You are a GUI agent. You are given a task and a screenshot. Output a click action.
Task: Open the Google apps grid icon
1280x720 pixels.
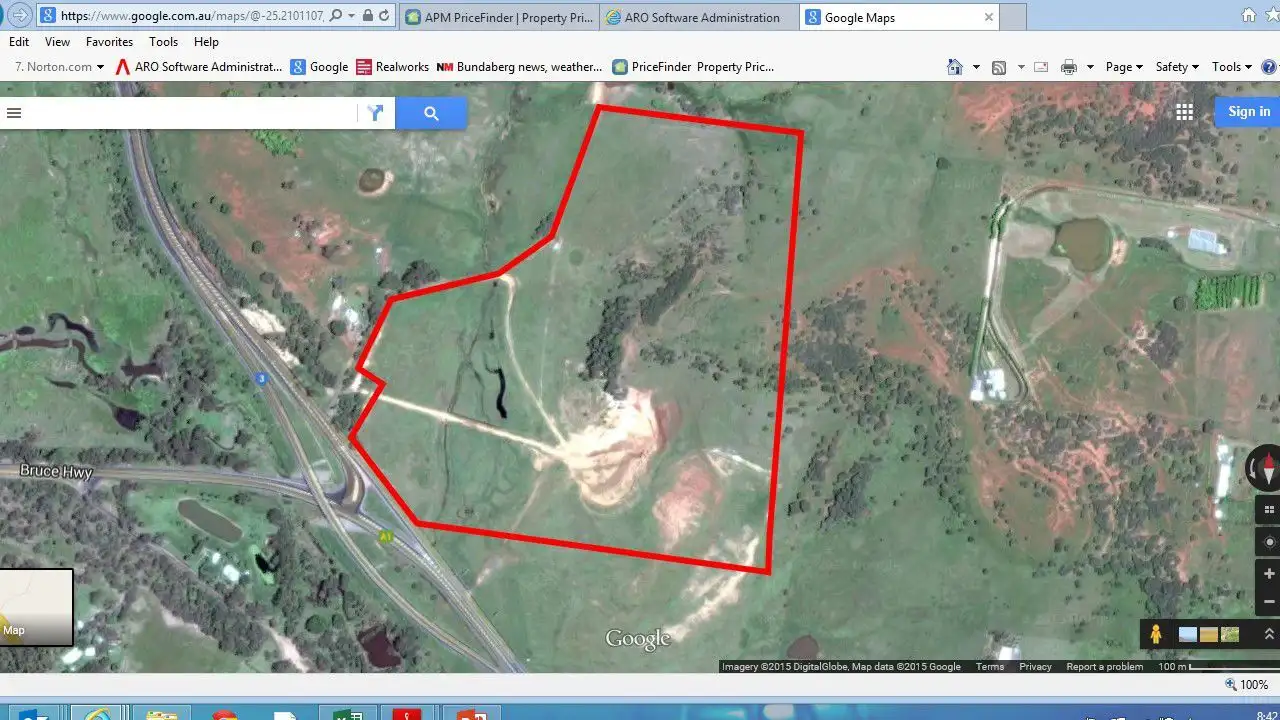1184,112
